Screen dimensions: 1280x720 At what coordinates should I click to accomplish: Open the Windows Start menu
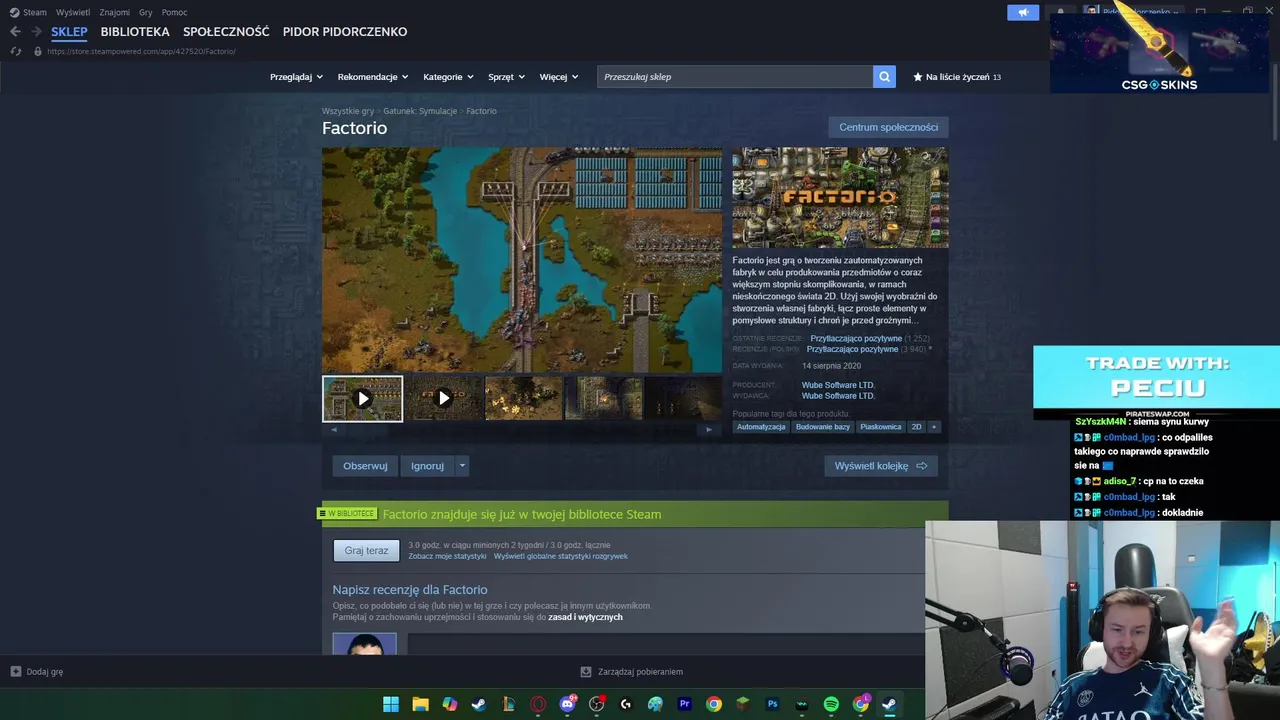click(x=391, y=704)
